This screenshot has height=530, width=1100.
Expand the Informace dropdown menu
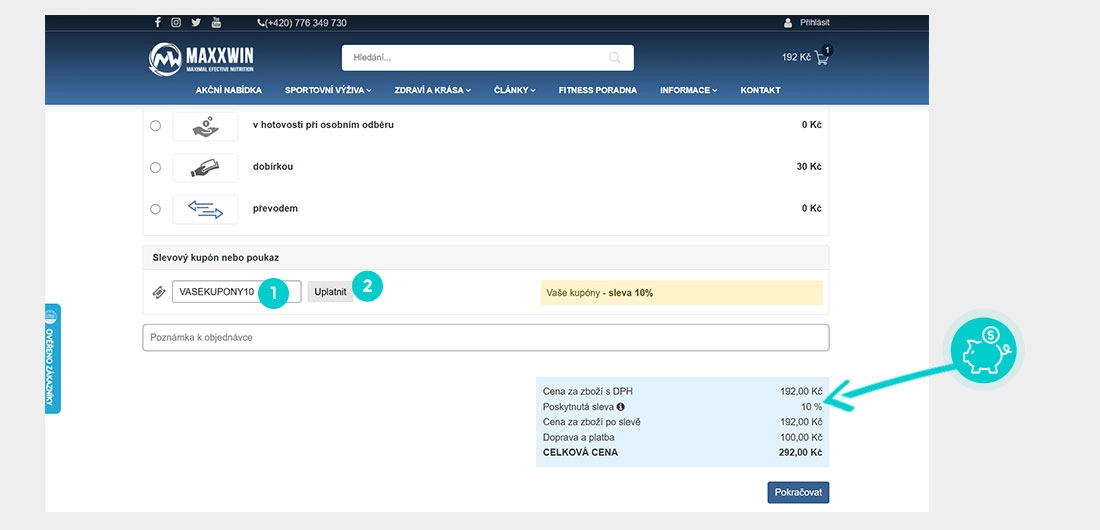point(688,90)
